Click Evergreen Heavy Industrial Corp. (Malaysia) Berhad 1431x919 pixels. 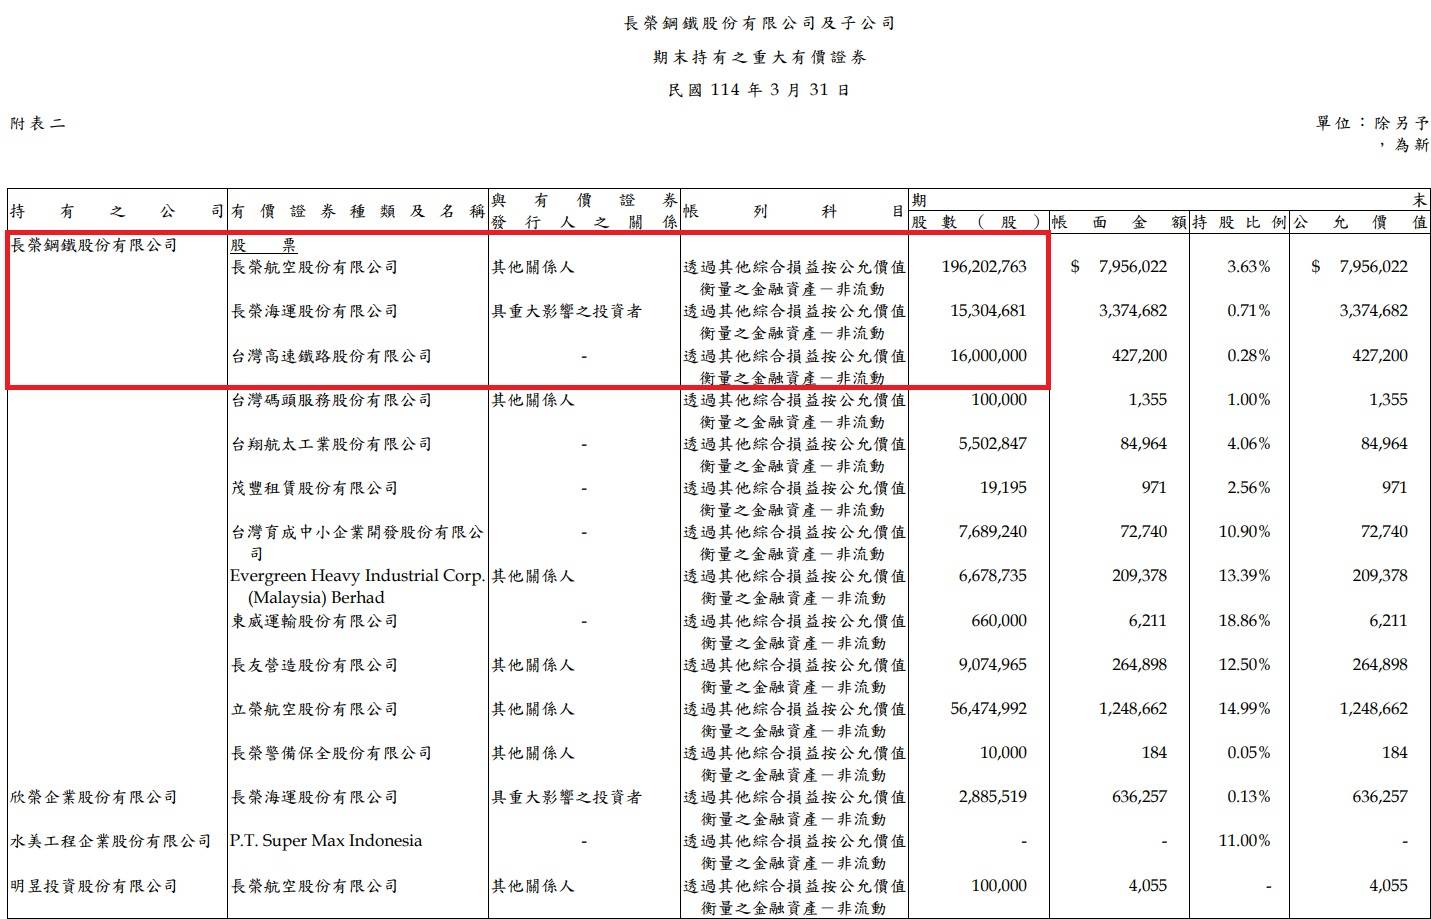pyautogui.click(x=357, y=587)
